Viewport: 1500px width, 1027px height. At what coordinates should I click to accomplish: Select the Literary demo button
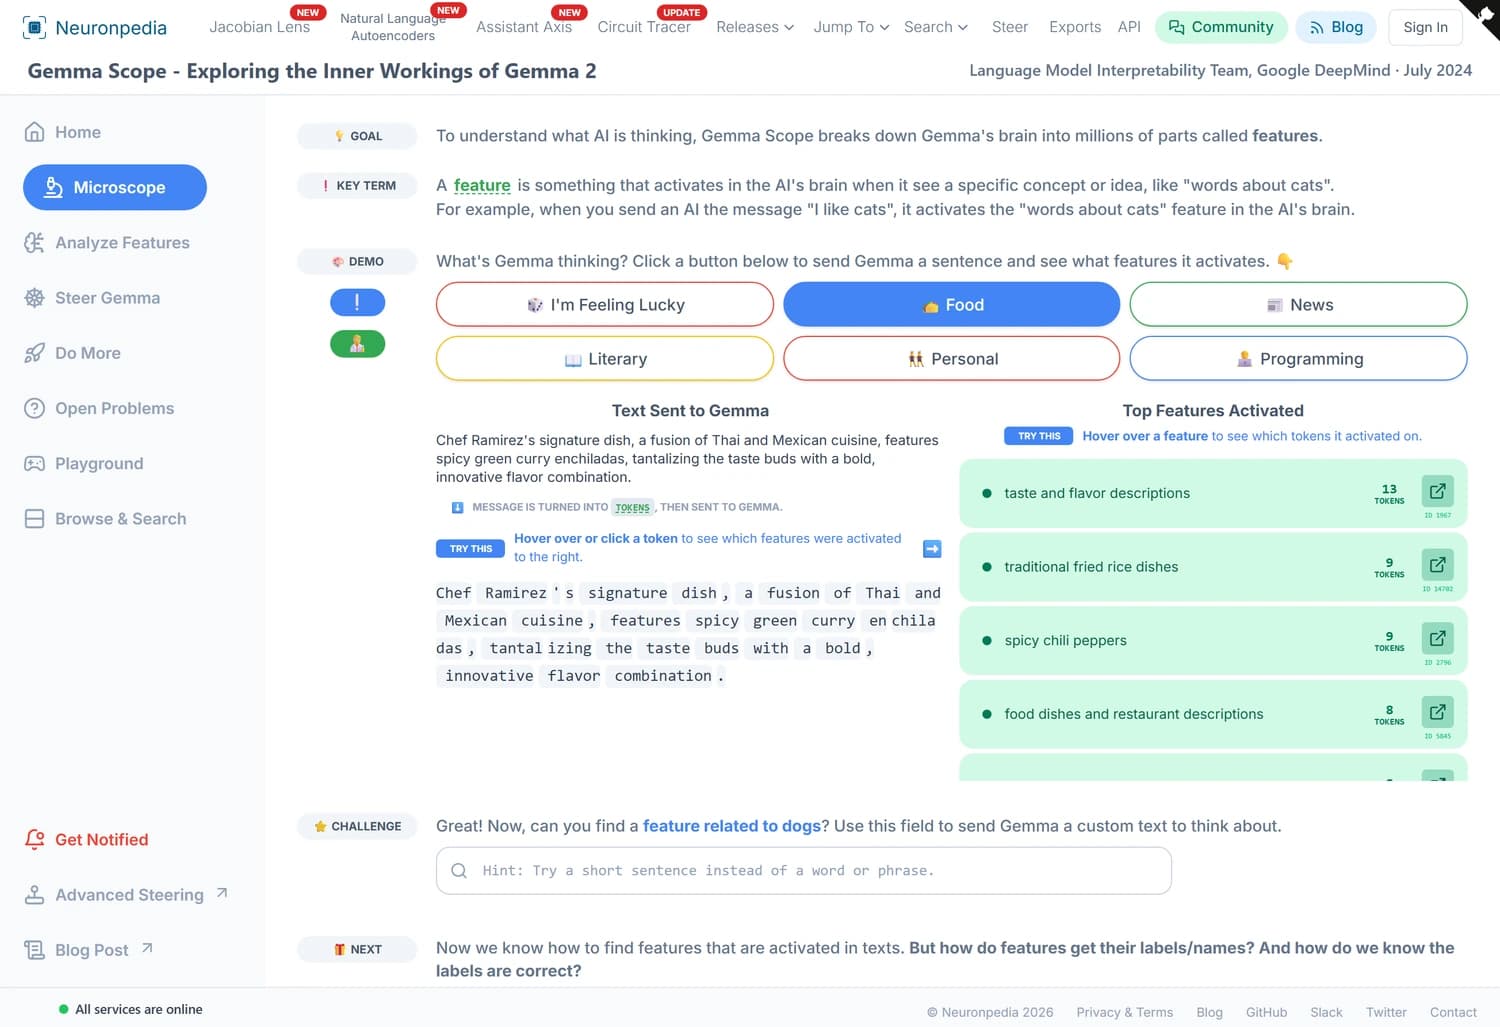605,358
